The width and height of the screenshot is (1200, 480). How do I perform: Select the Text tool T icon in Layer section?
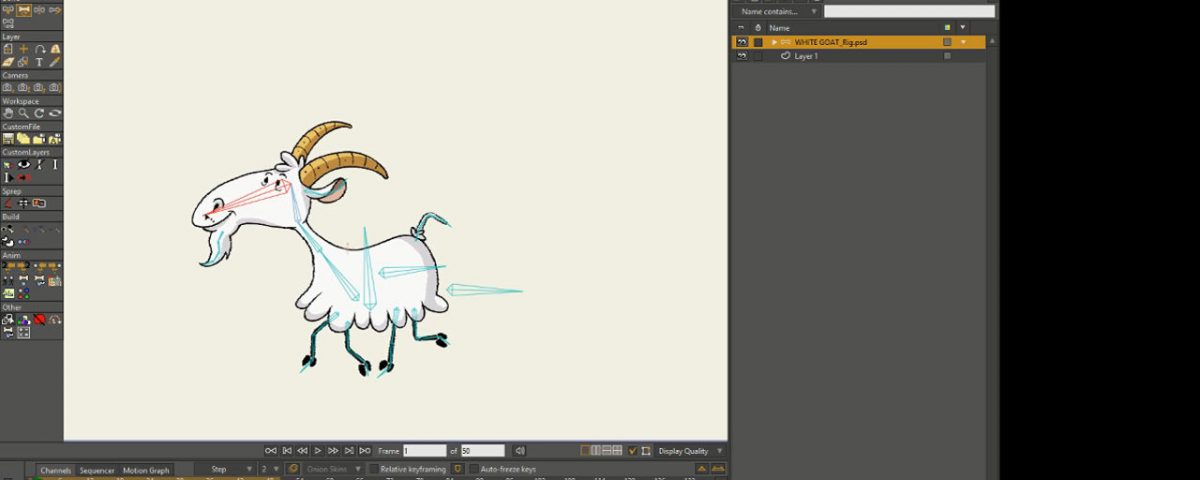click(x=39, y=62)
